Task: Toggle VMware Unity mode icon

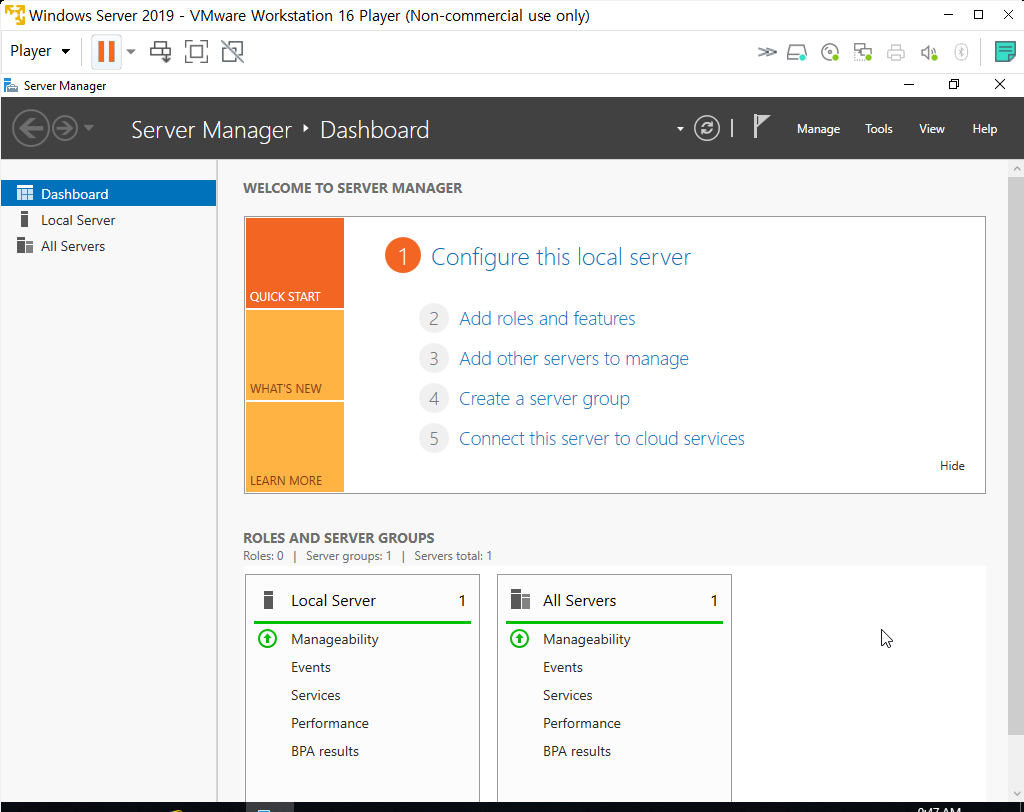Action: 232,52
